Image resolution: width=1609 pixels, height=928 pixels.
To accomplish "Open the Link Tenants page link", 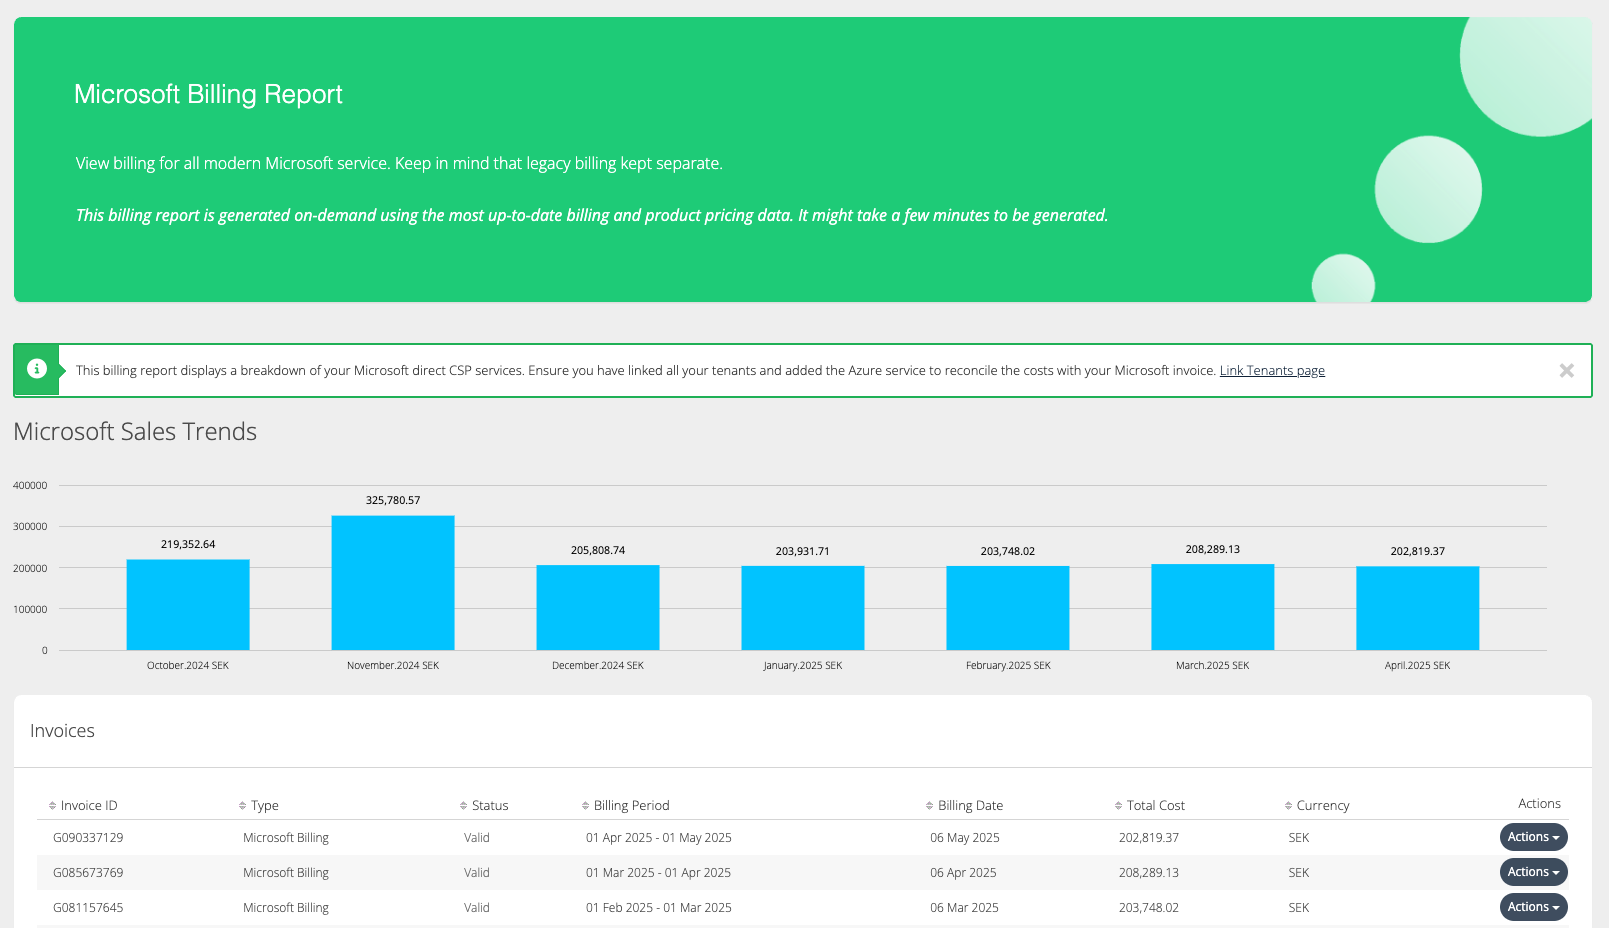I will pyautogui.click(x=1271, y=371).
